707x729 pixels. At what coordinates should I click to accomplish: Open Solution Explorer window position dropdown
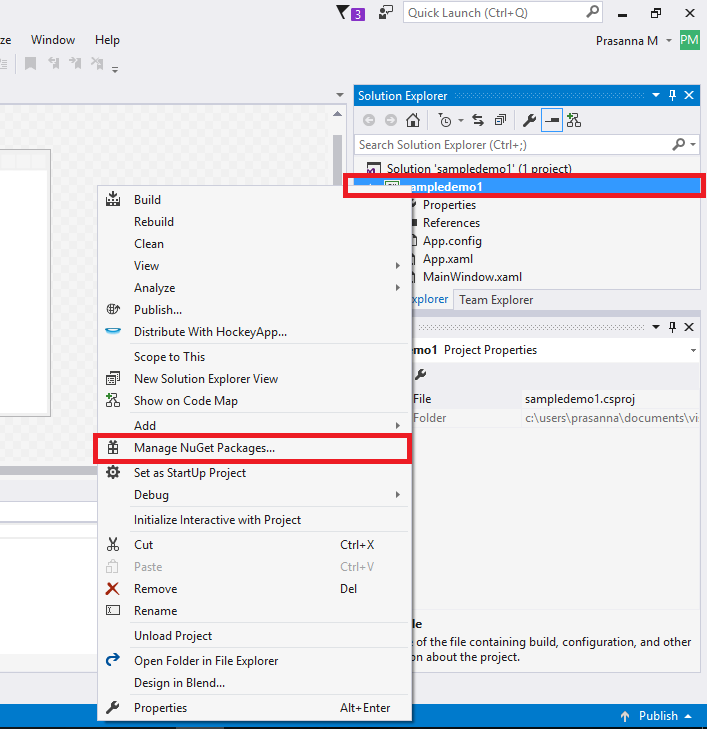tap(656, 95)
